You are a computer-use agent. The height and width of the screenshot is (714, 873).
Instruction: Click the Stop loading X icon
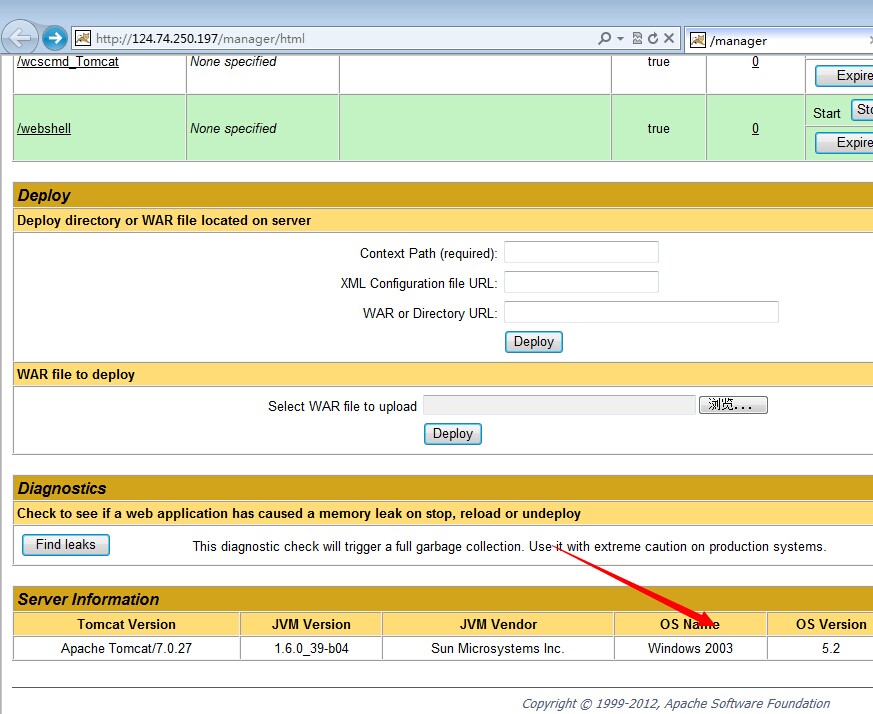coord(669,38)
